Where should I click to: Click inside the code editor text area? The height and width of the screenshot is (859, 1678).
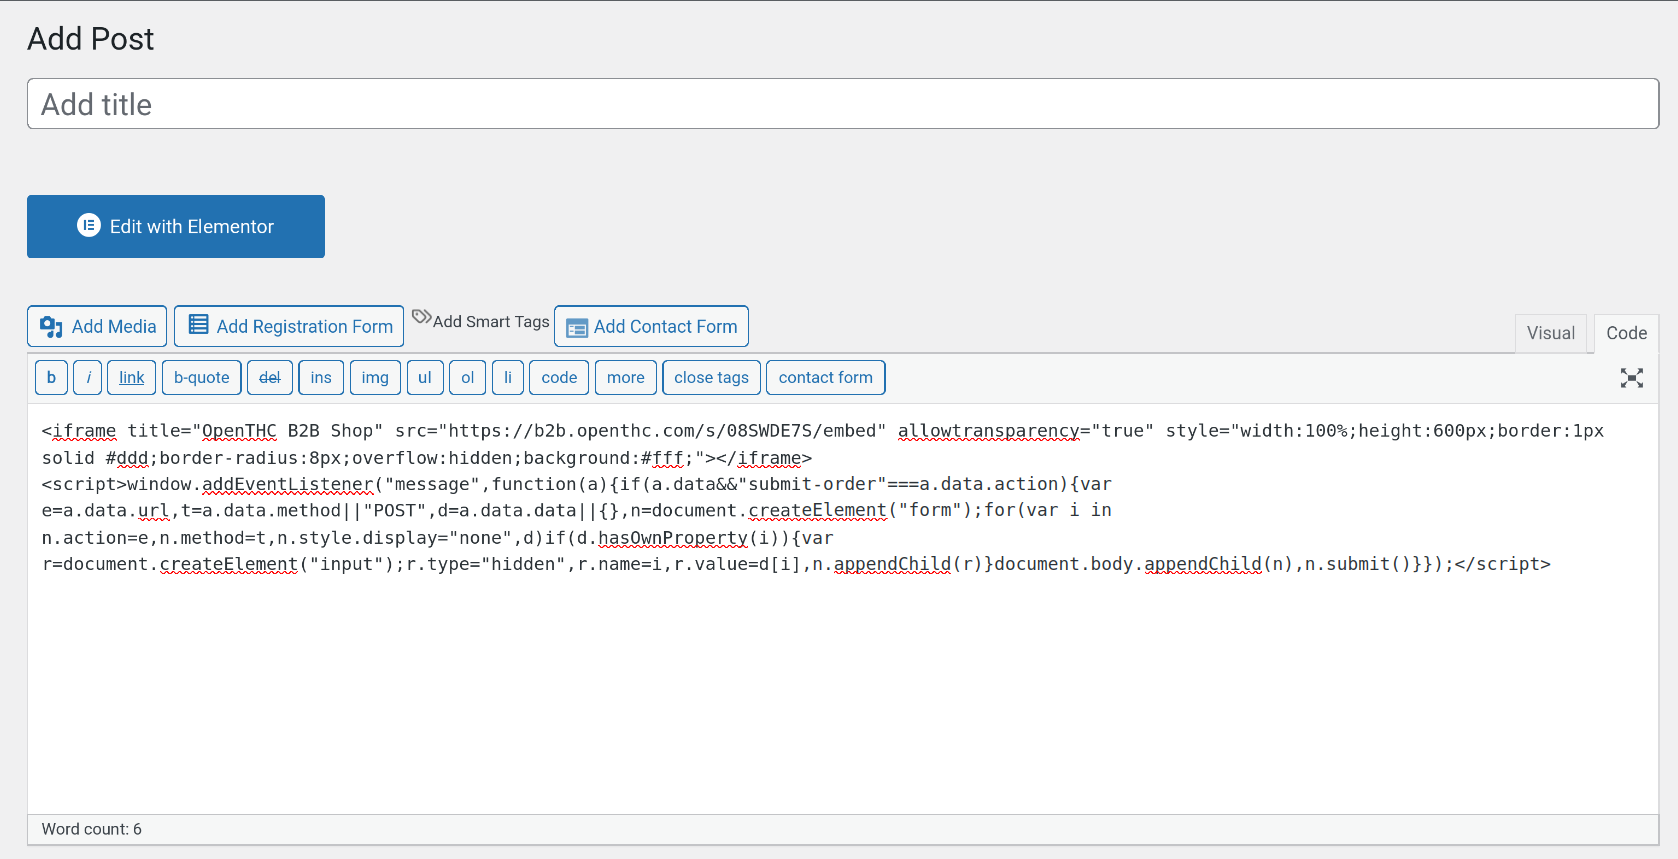[843, 608]
